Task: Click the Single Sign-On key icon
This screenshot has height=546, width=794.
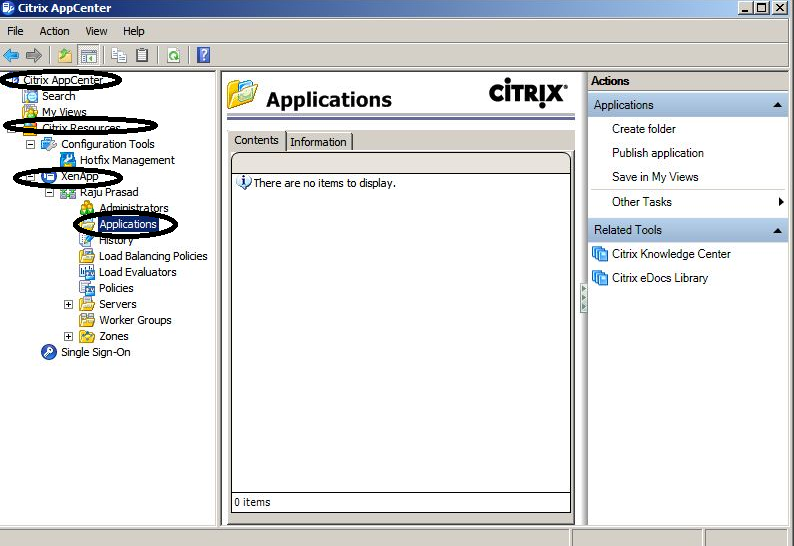Action: tap(49, 352)
